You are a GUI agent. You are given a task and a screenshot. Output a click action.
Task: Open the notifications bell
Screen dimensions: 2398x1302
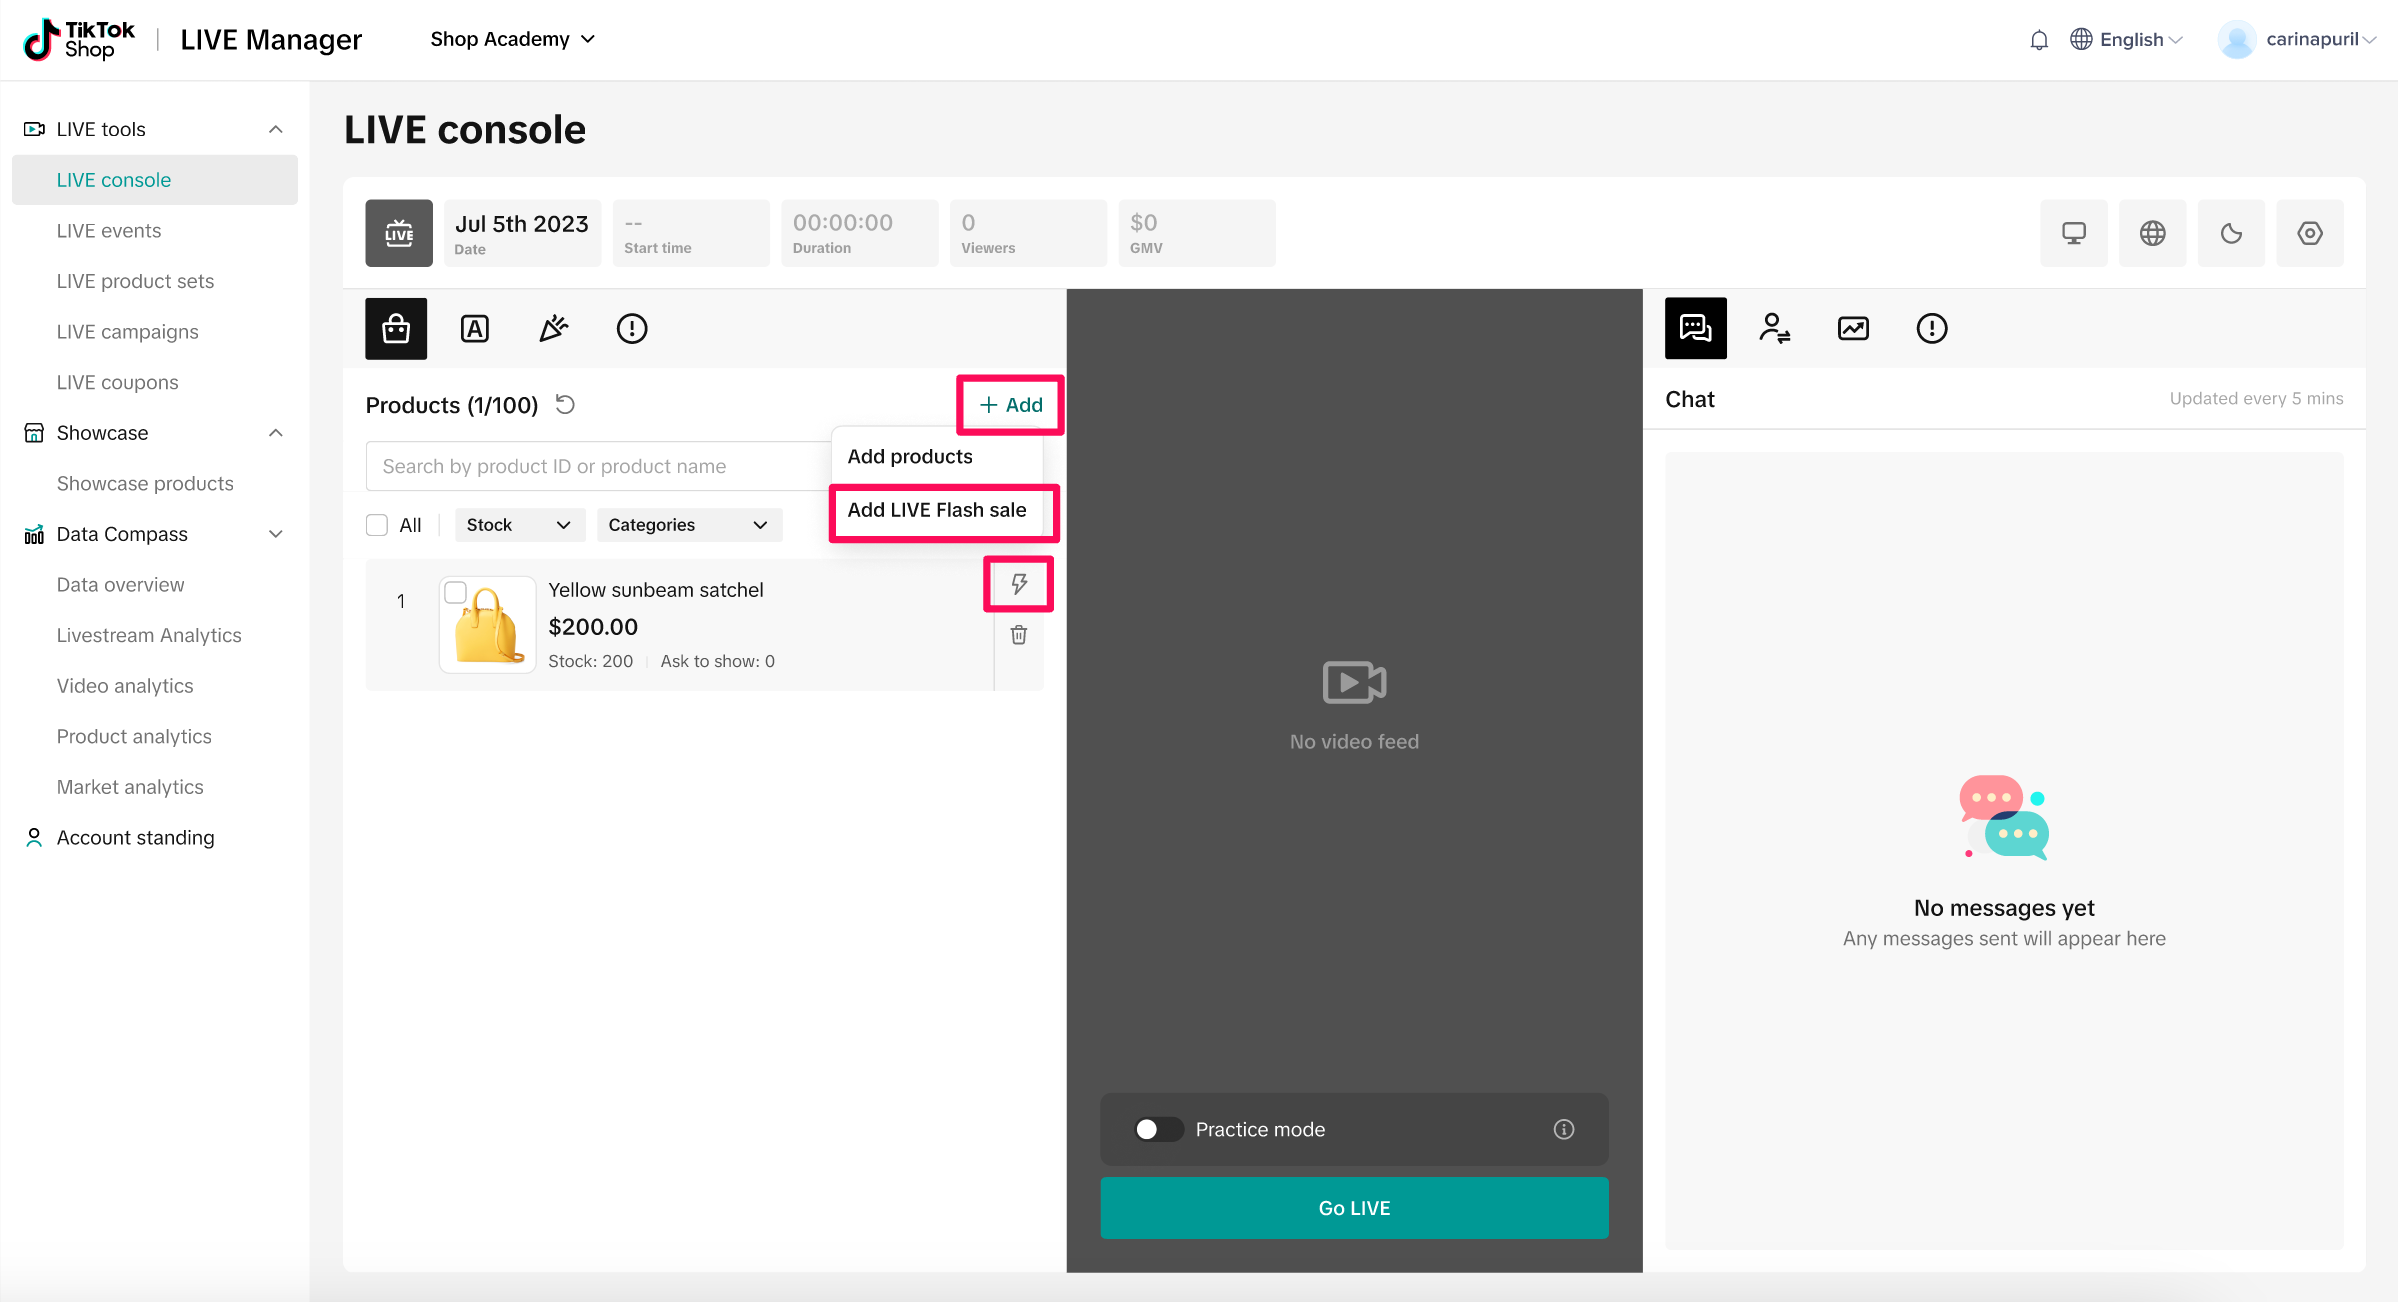click(x=2039, y=40)
